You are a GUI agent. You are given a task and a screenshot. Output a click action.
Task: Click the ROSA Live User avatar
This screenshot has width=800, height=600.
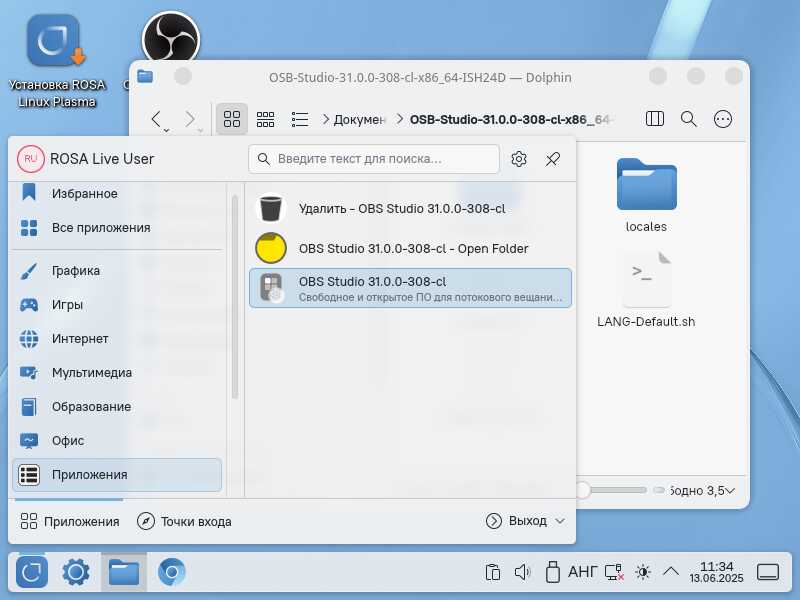(31, 159)
